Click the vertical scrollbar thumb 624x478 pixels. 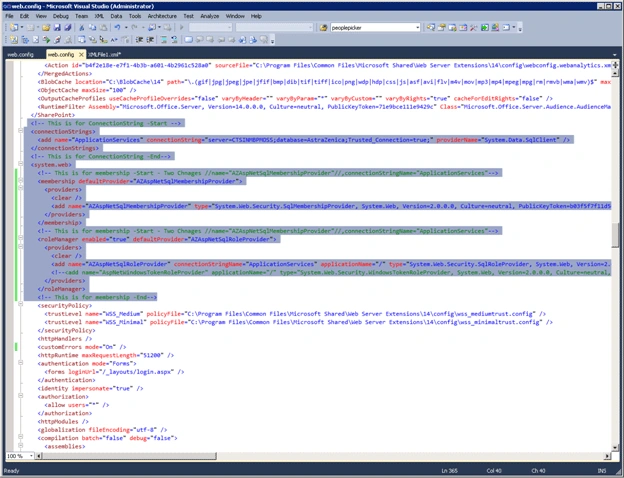tap(615, 235)
